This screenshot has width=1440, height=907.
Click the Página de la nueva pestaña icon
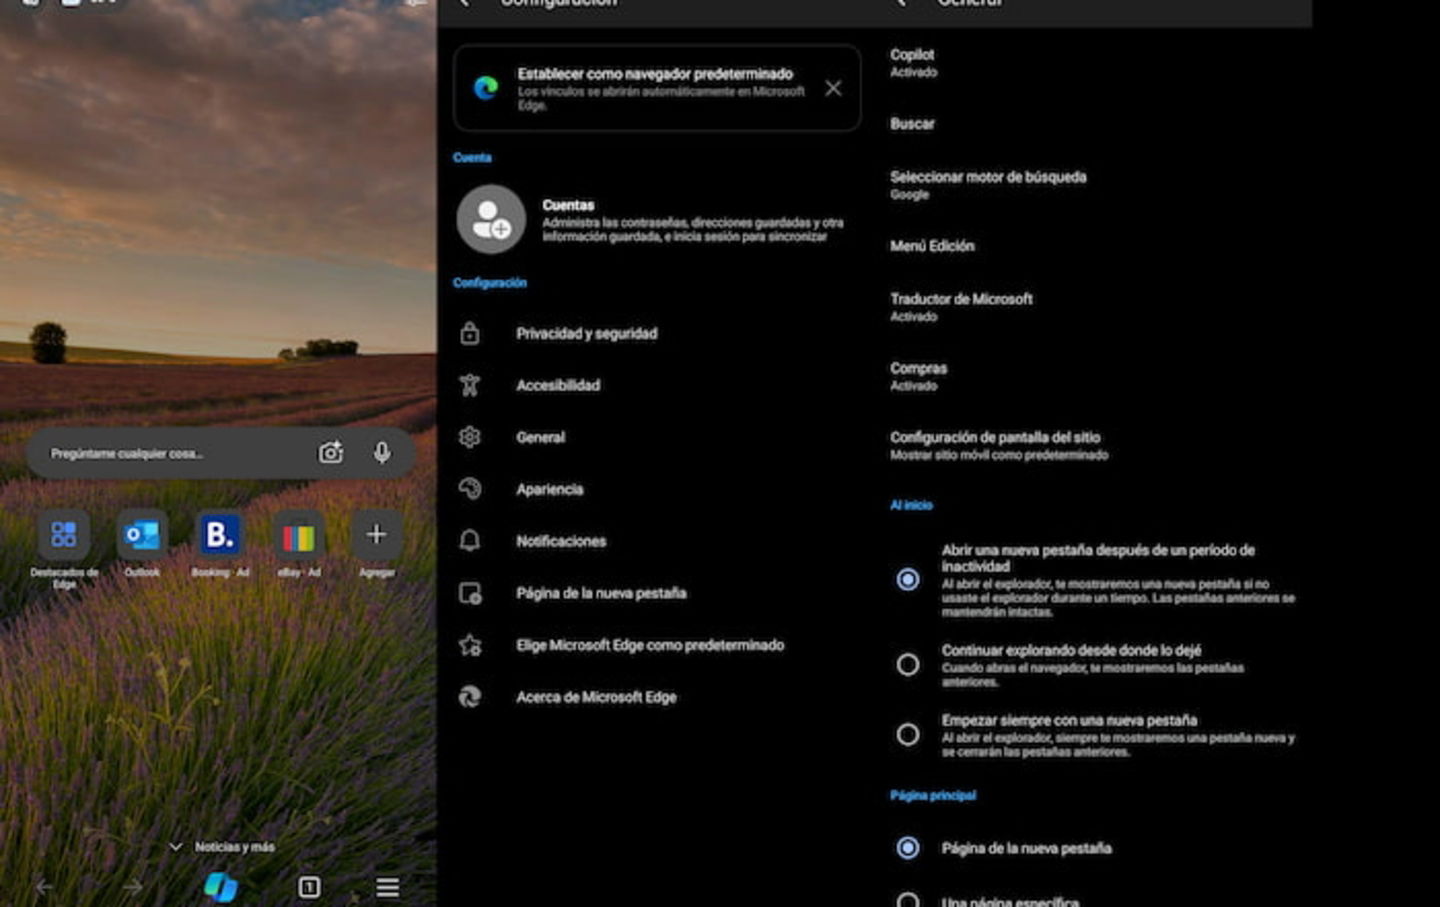click(x=470, y=593)
